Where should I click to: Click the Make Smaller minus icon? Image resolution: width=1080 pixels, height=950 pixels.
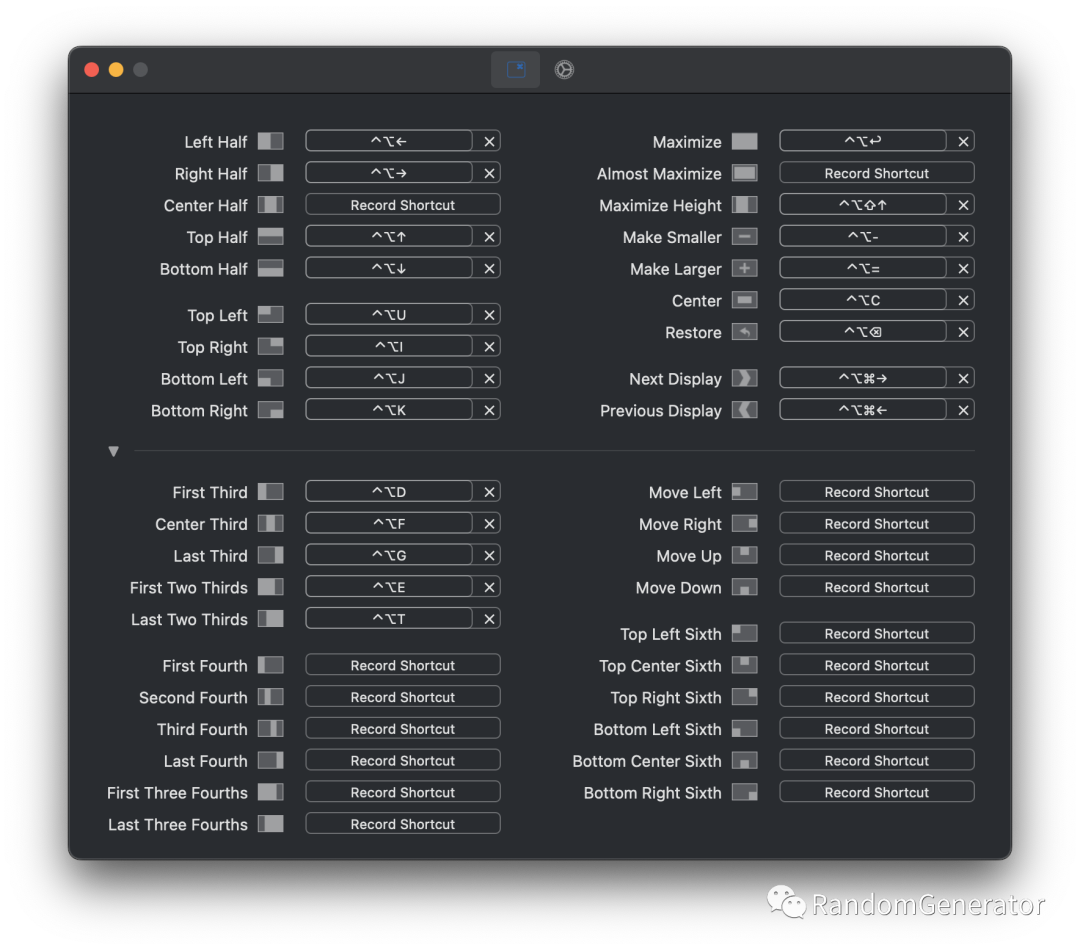point(745,236)
